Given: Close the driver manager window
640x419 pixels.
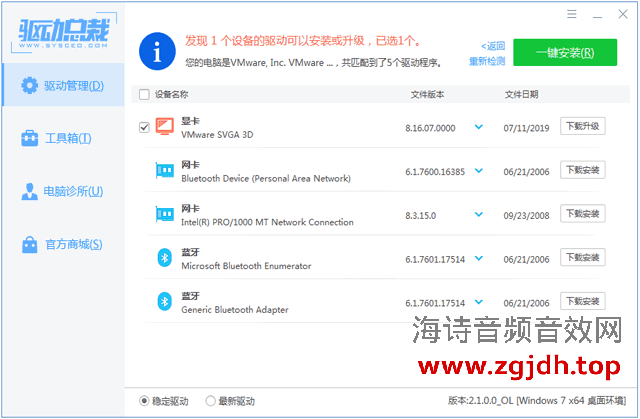Looking at the screenshot, I should pos(622,14).
